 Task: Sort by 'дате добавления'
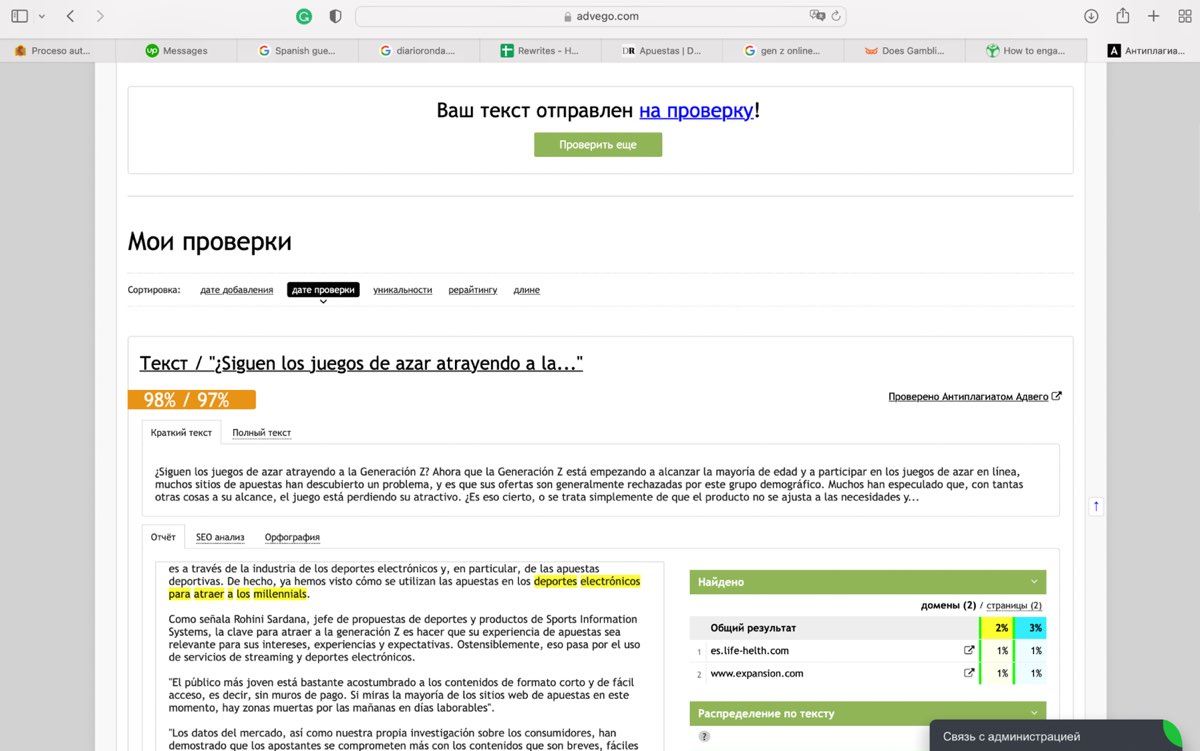tap(236, 290)
